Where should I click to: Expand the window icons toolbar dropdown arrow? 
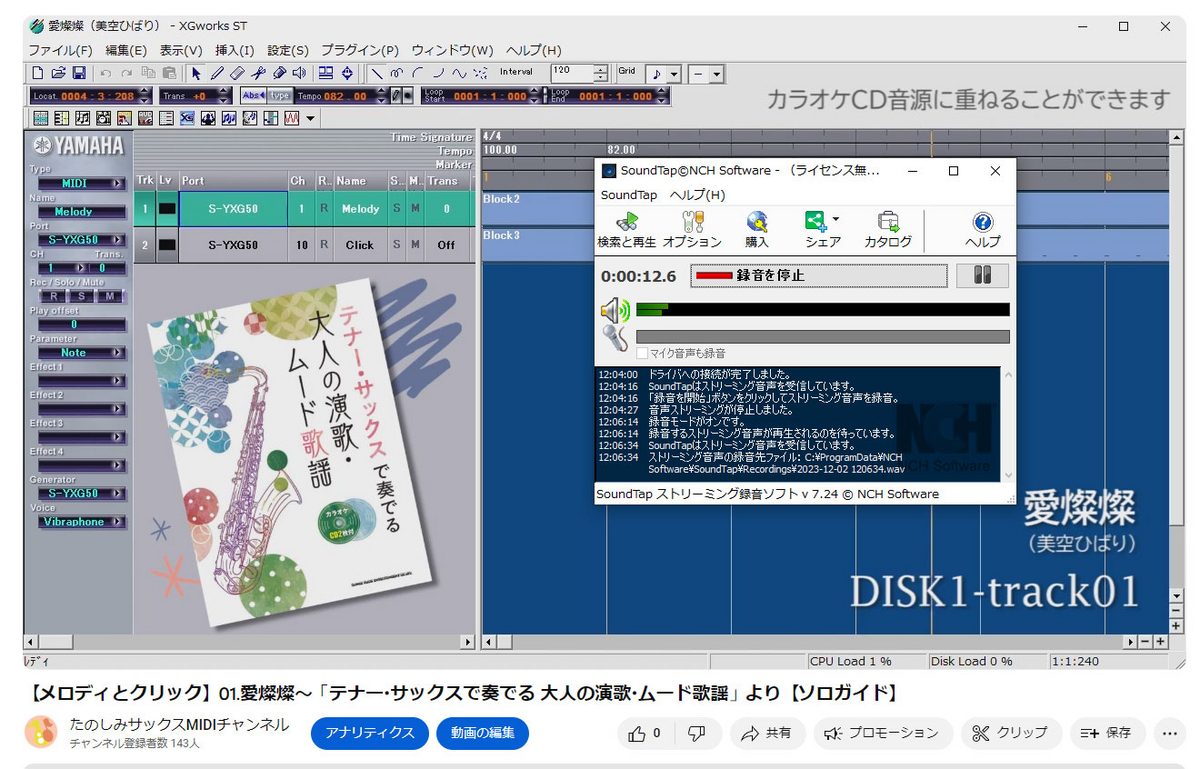(x=310, y=118)
